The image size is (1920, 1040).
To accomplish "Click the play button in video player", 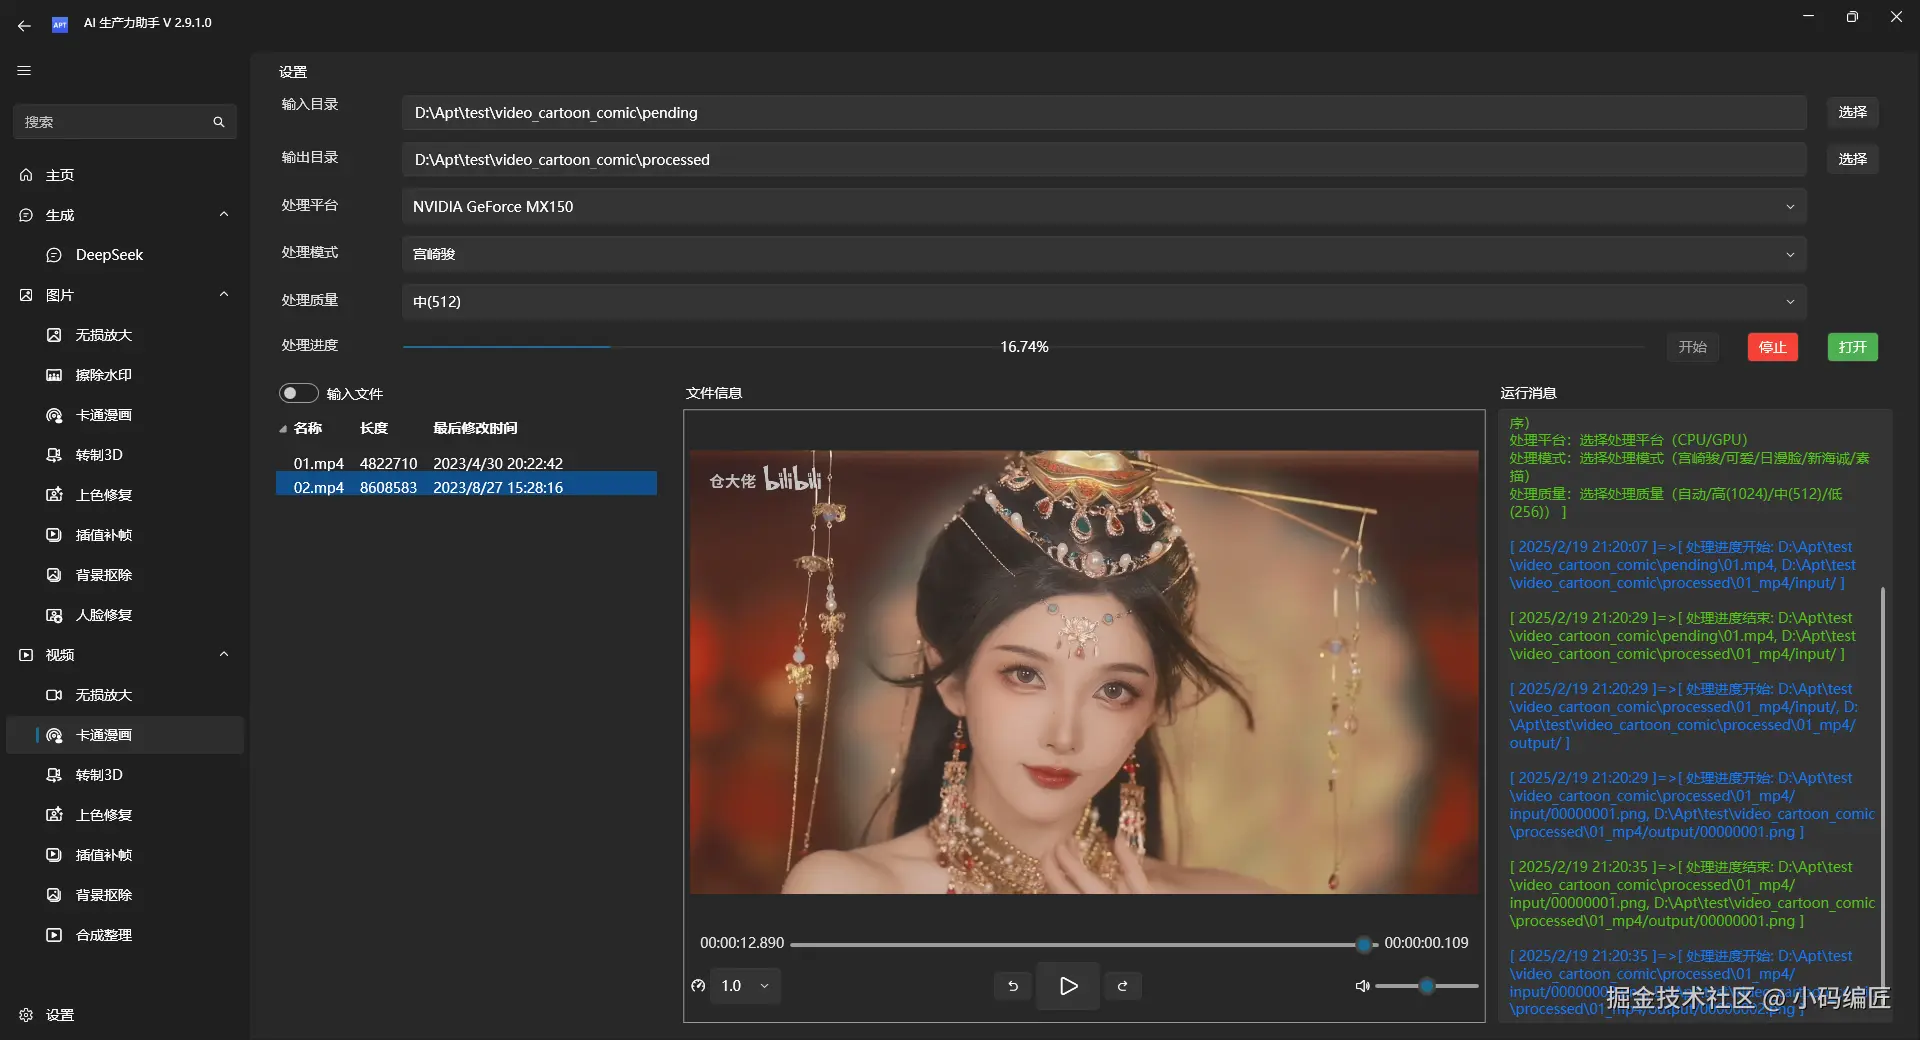I will pyautogui.click(x=1068, y=986).
